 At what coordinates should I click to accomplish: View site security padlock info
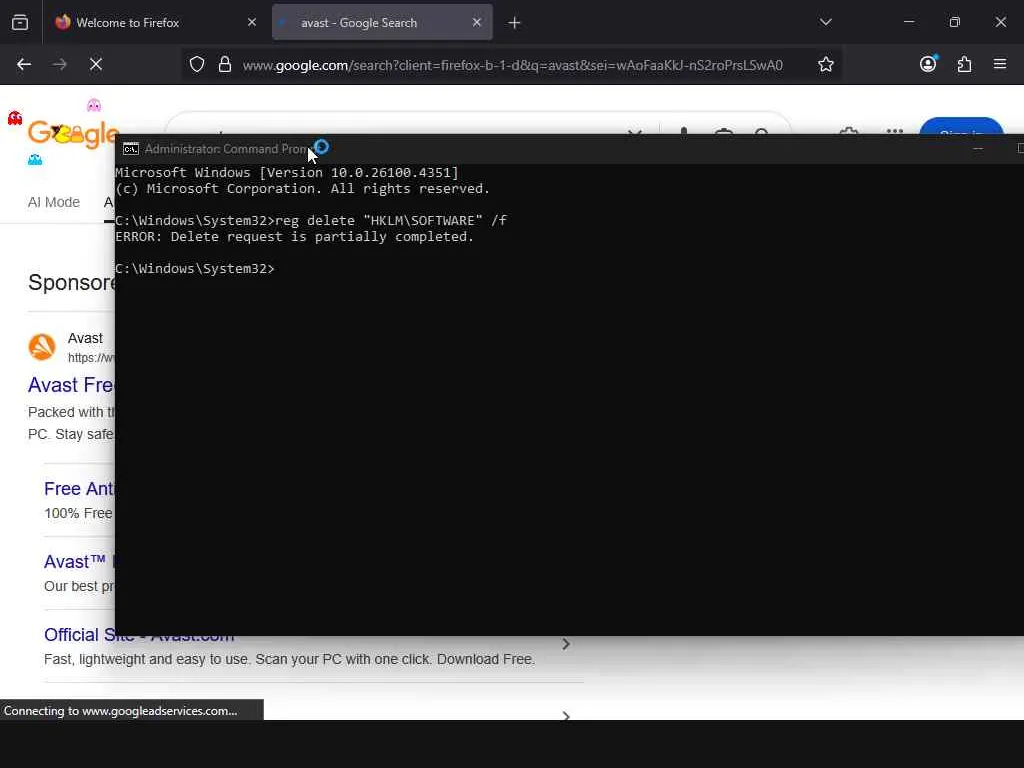pyautogui.click(x=225, y=64)
